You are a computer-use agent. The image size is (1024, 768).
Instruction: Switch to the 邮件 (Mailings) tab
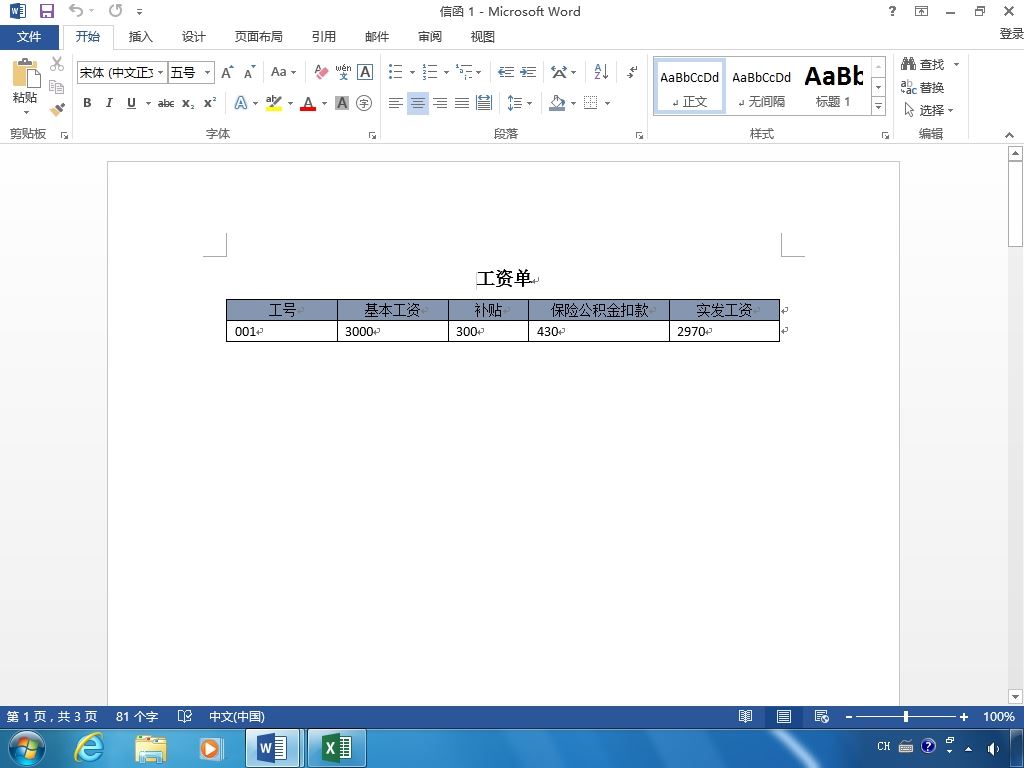[x=377, y=37]
